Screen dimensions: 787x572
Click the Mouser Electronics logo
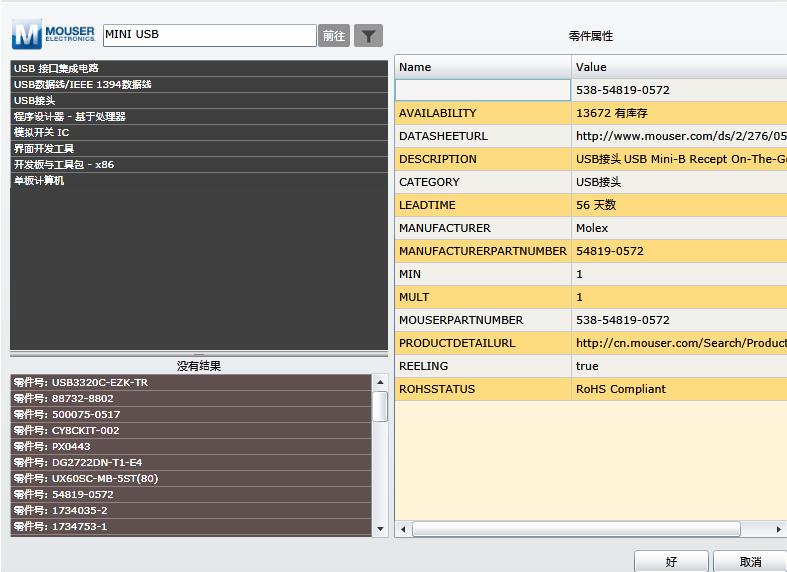(54, 34)
